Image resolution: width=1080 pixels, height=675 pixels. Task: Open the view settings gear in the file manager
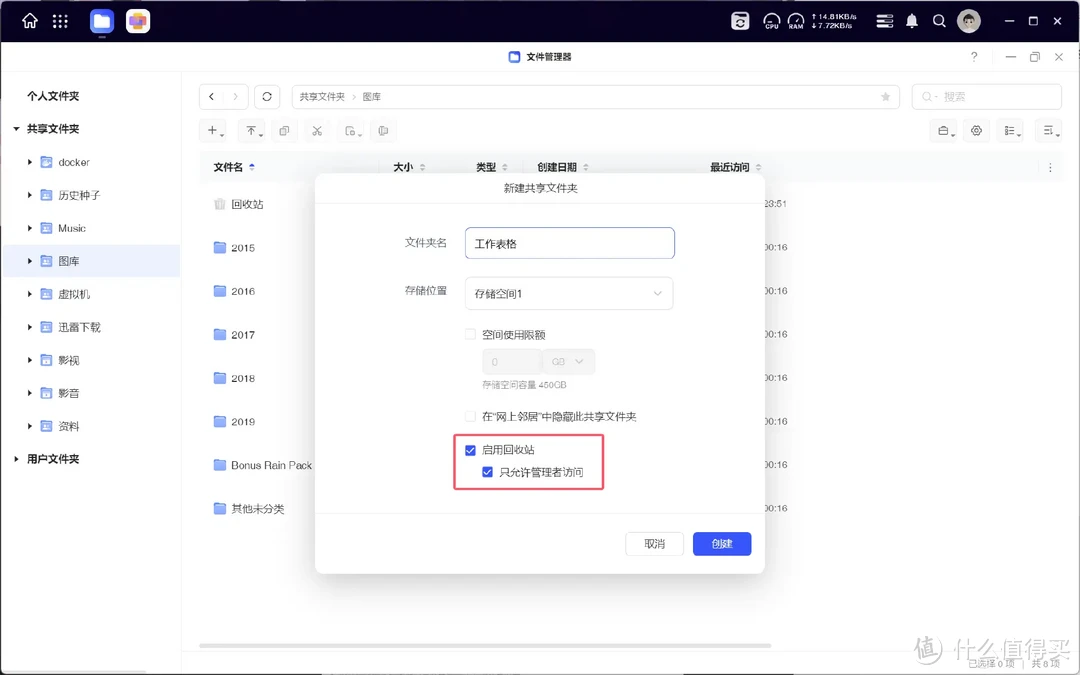point(976,130)
